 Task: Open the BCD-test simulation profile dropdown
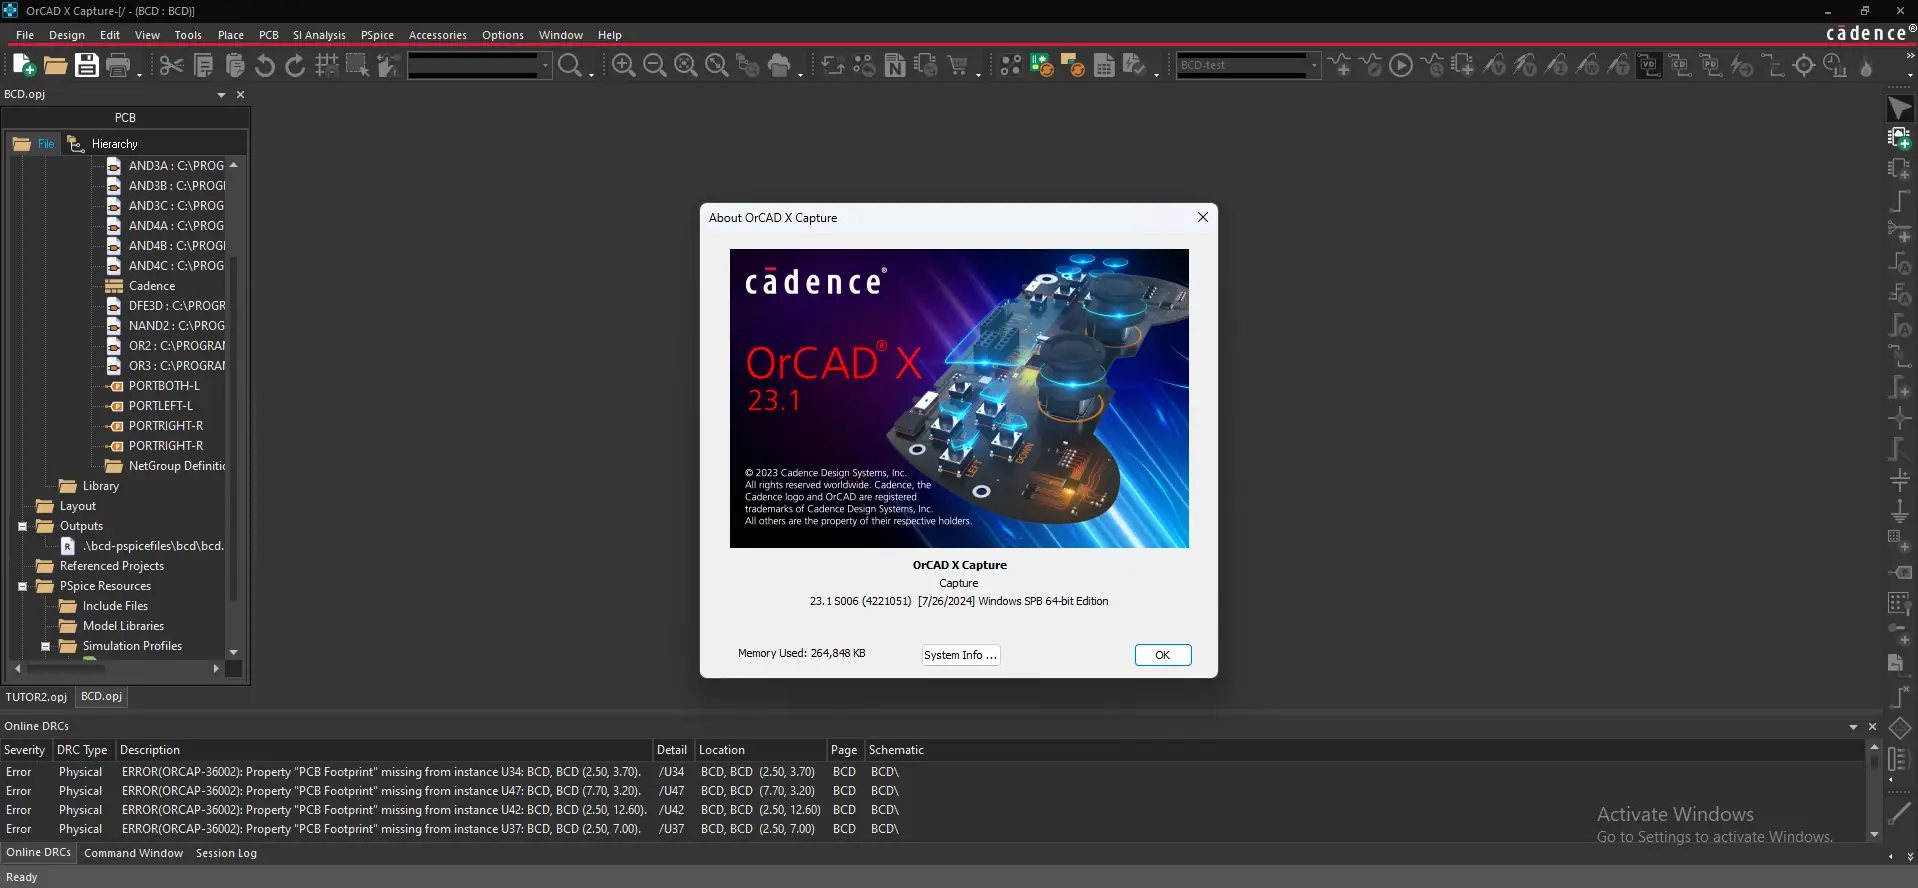1313,66
